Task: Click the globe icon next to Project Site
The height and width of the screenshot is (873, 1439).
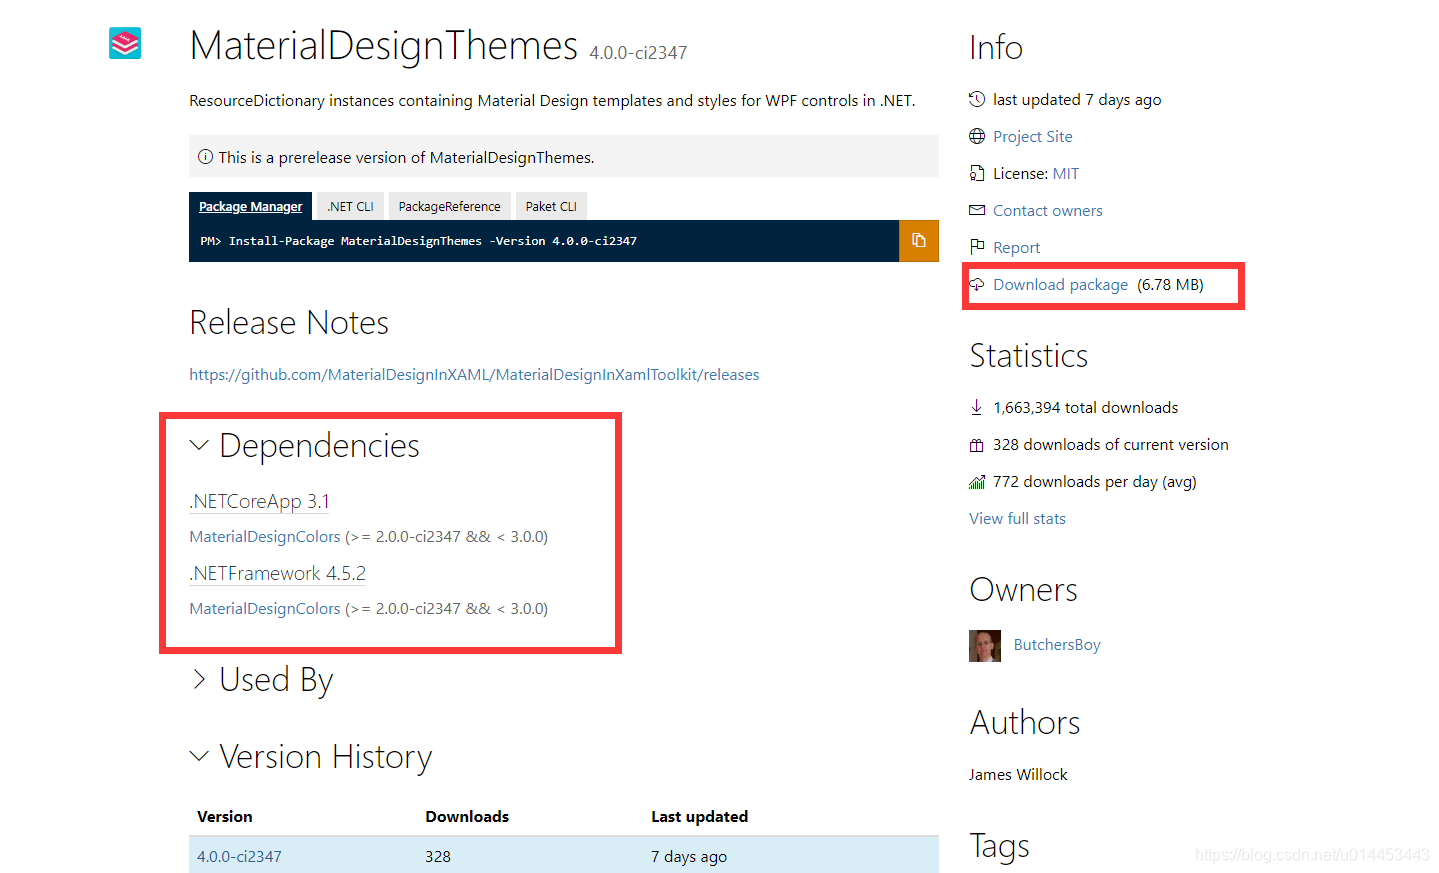Action: pos(977,136)
